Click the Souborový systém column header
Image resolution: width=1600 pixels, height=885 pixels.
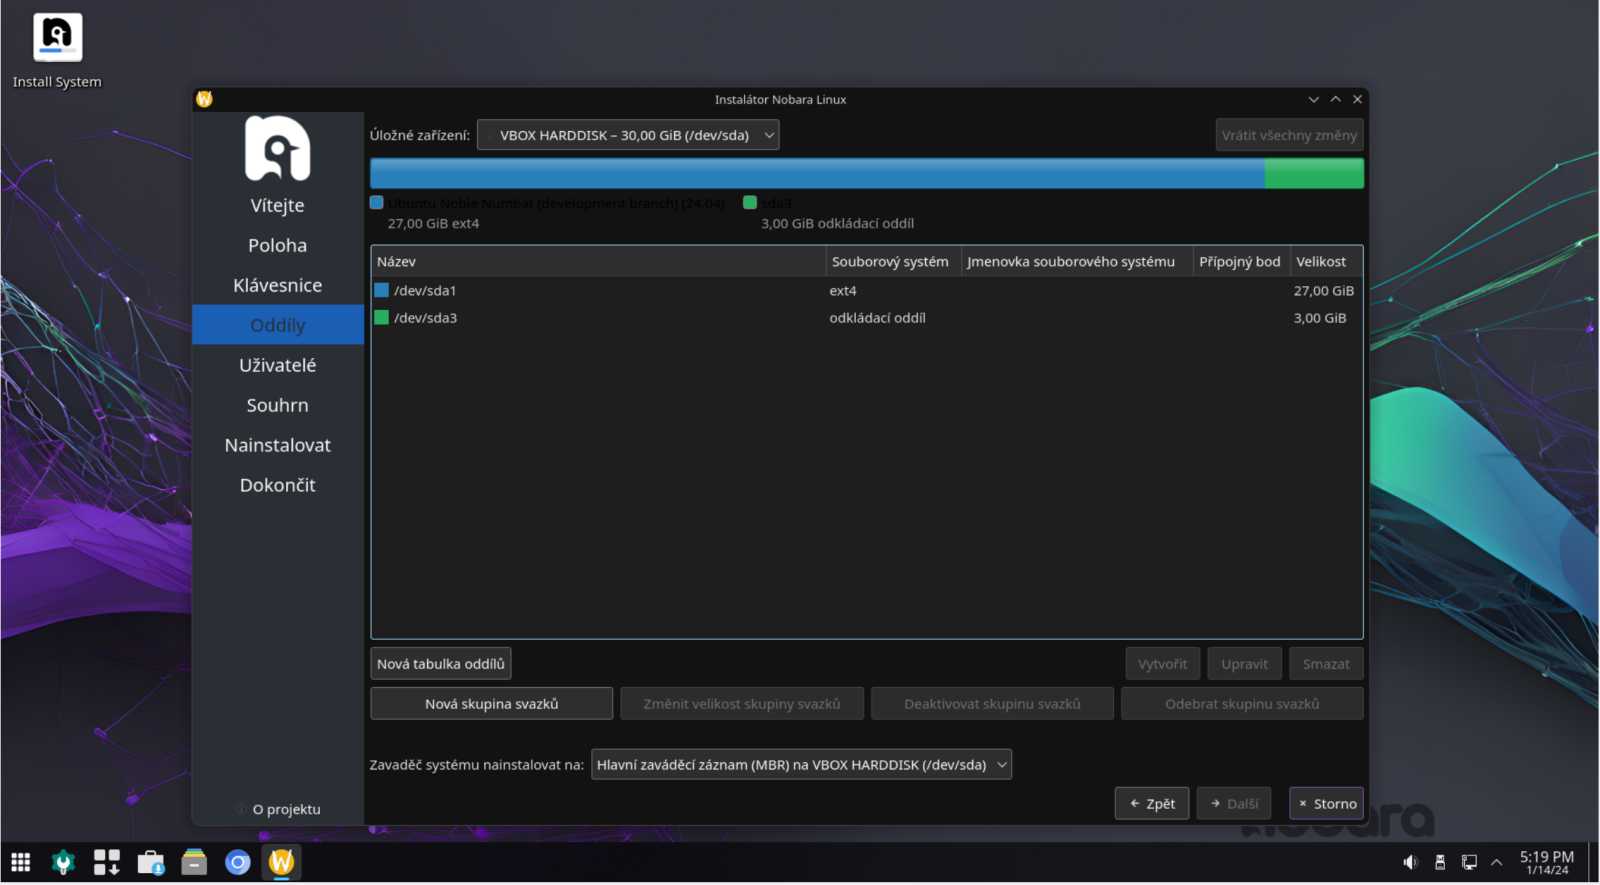pos(893,261)
